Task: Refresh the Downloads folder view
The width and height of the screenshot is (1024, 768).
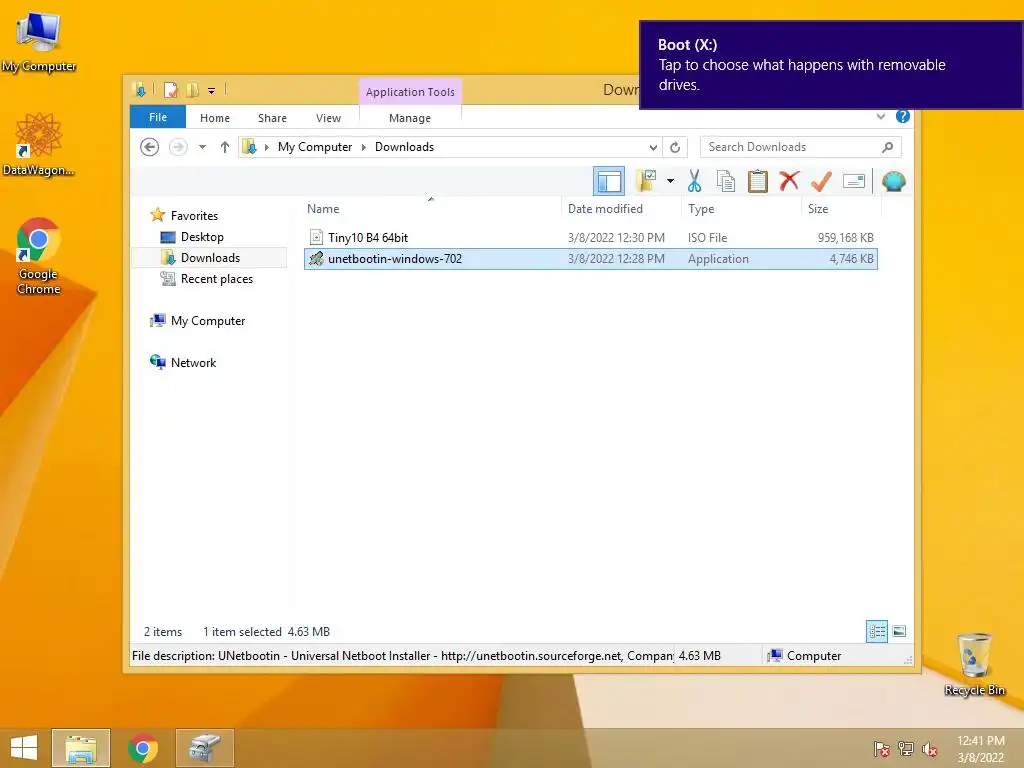Action: click(675, 147)
